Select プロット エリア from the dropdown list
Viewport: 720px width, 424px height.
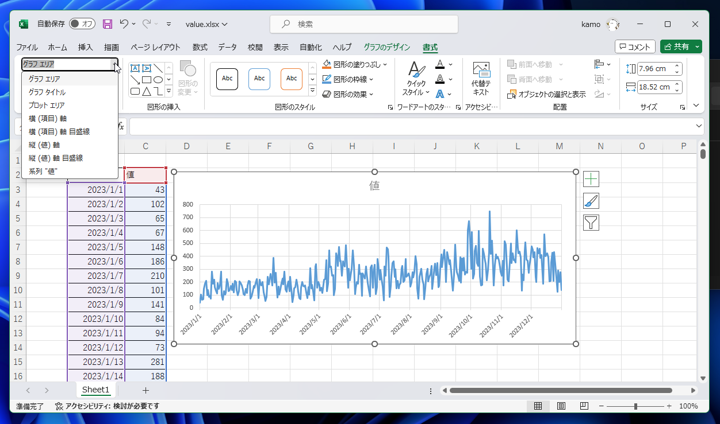click(46, 105)
